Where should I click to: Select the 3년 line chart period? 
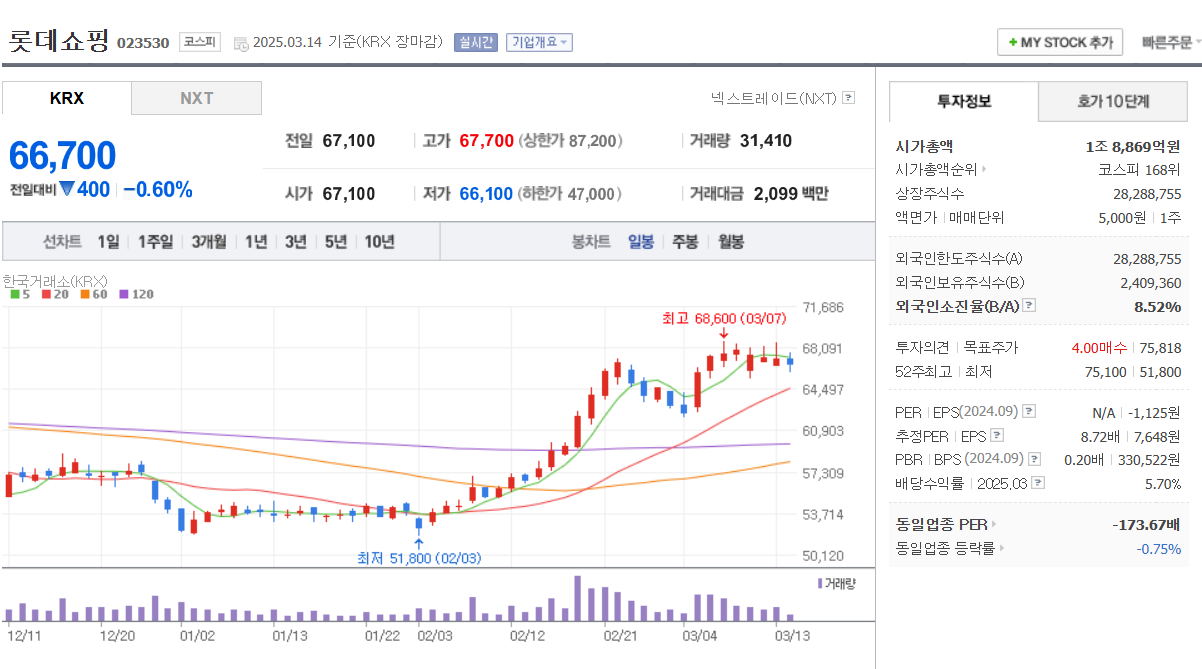pyautogui.click(x=295, y=242)
